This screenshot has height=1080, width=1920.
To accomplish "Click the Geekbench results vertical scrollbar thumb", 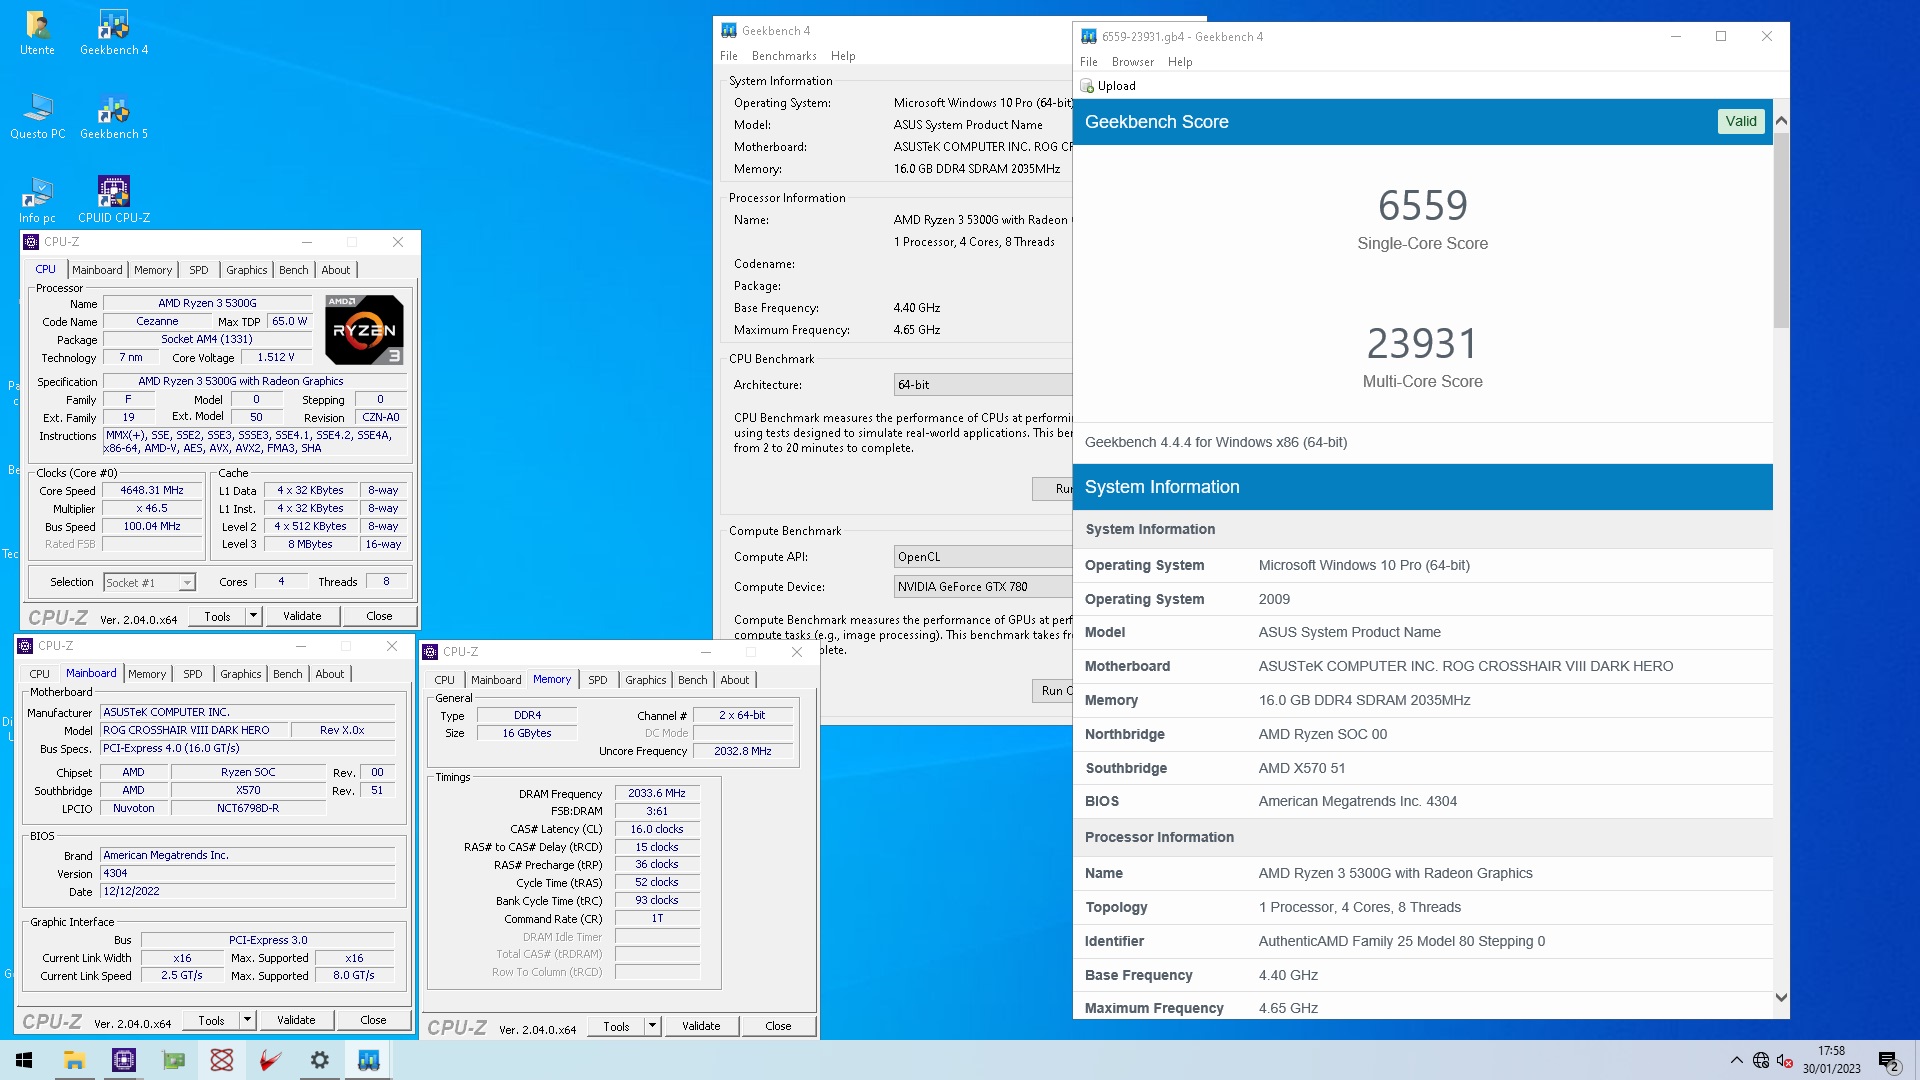I will coord(1781,229).
